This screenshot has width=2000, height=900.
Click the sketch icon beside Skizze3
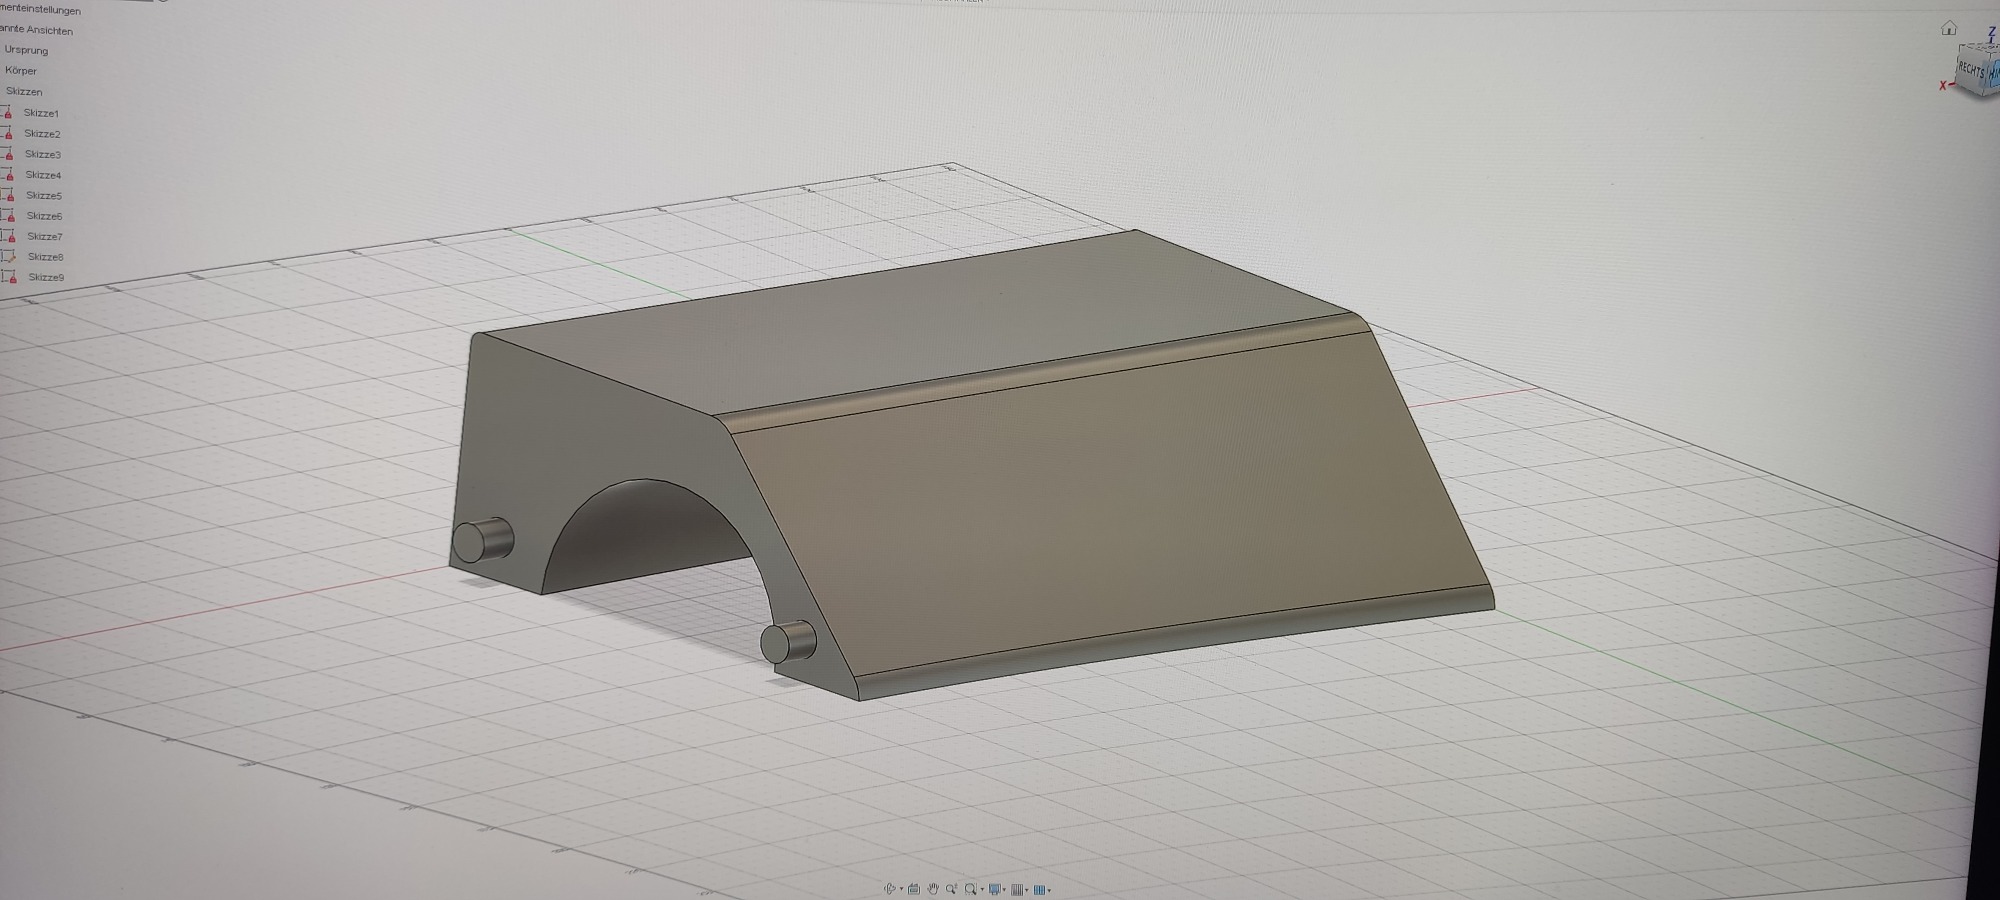(x=6, y=154)
